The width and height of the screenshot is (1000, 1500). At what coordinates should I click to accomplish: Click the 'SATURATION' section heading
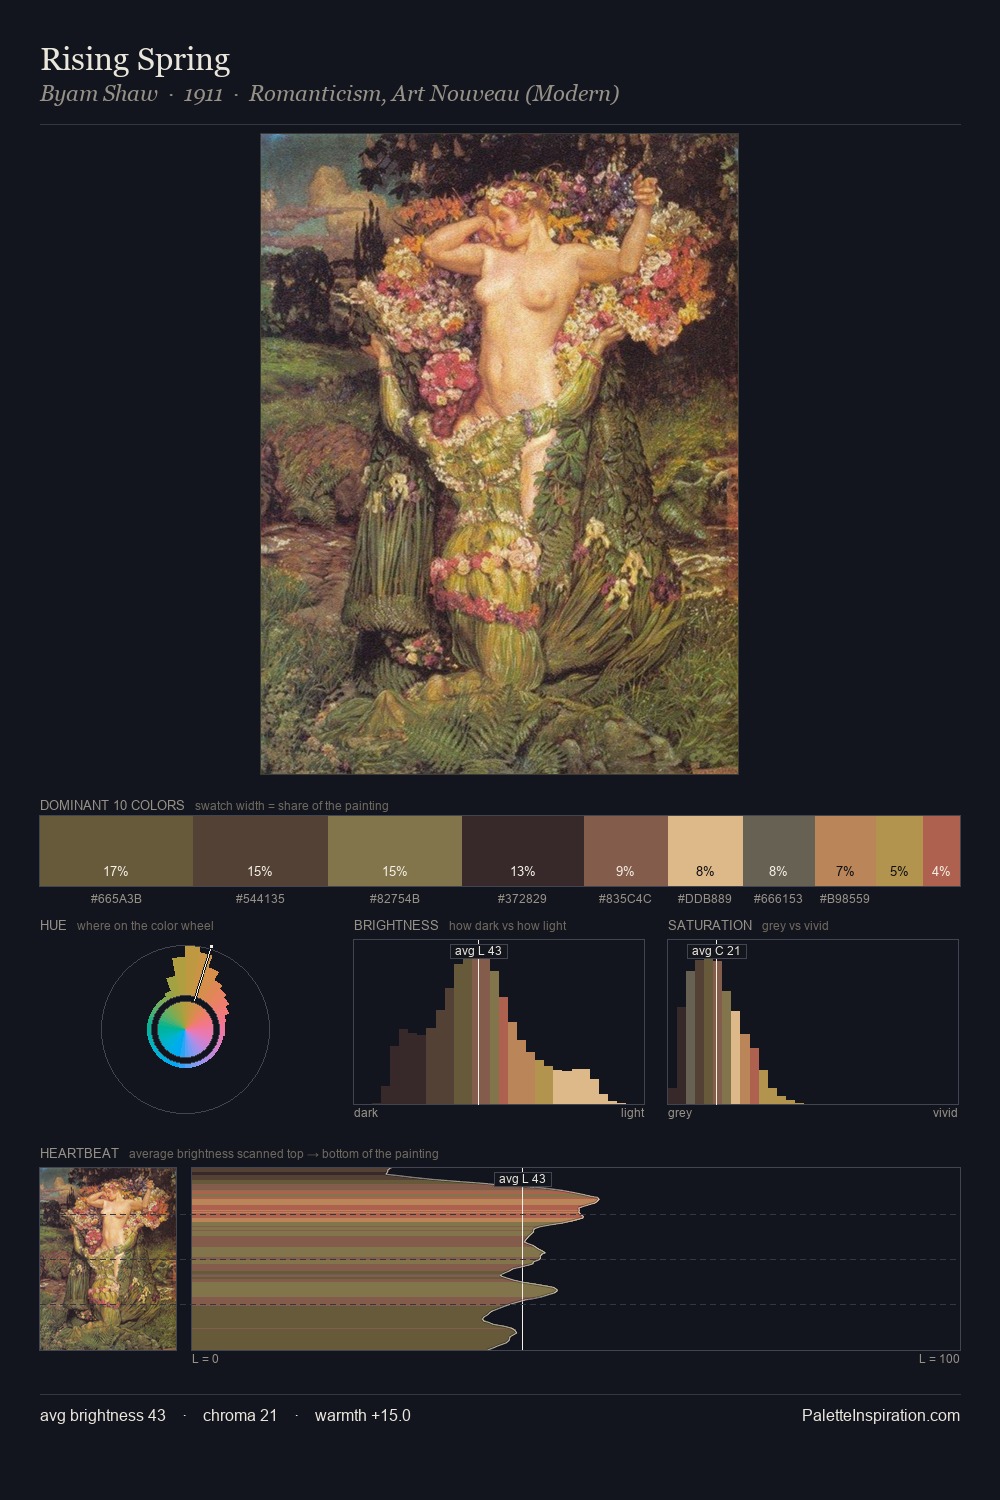pos(710,925)
